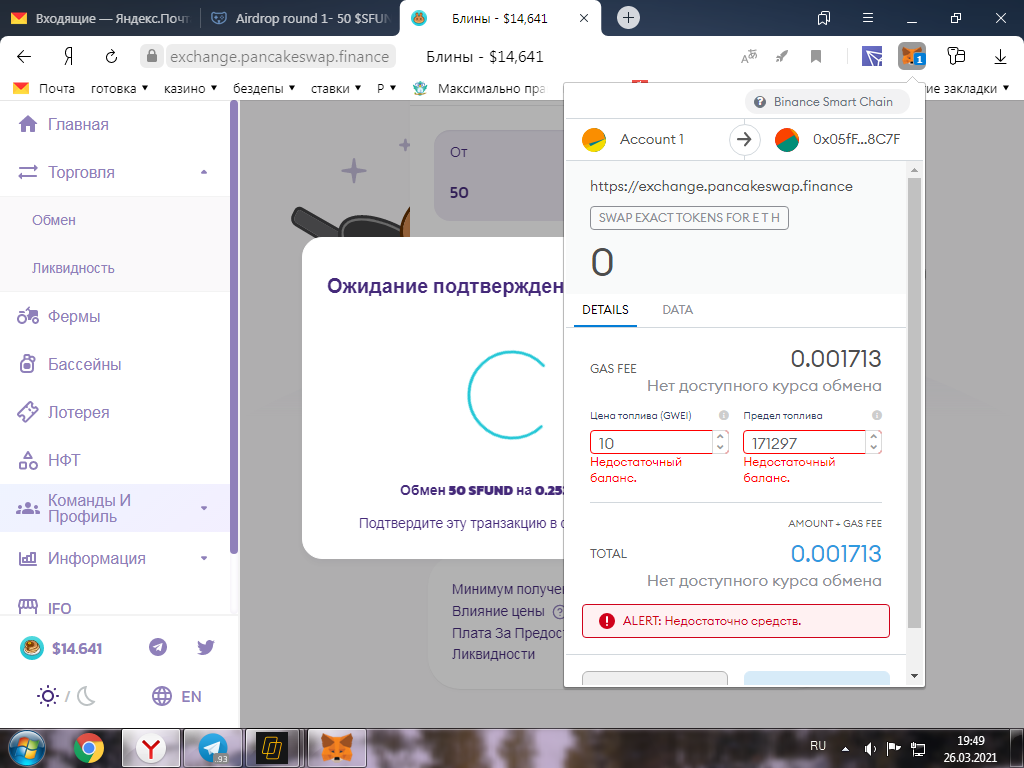Click the Binance Smart Chain network badge
Image resolution: width=1024 pixels, height=768 pixels.
(x=827, y=102)
